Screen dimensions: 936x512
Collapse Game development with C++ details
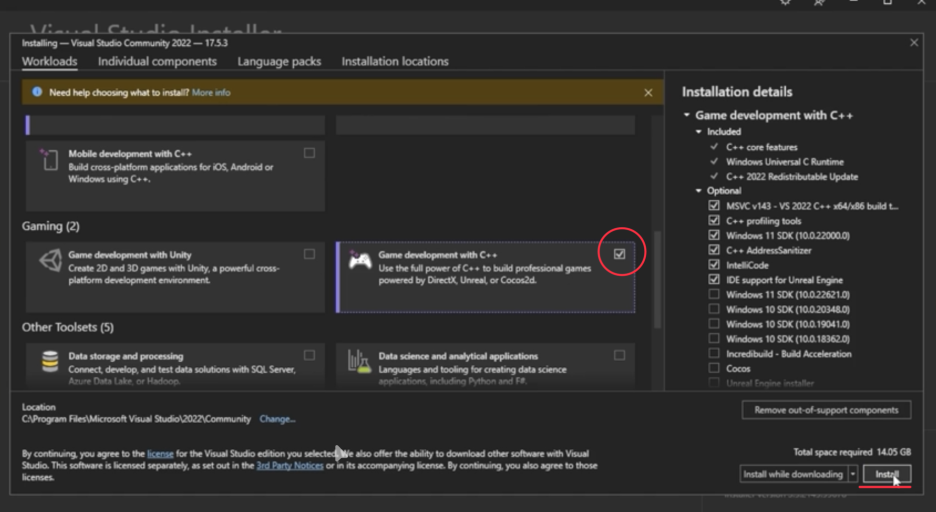tap(687, 115)
